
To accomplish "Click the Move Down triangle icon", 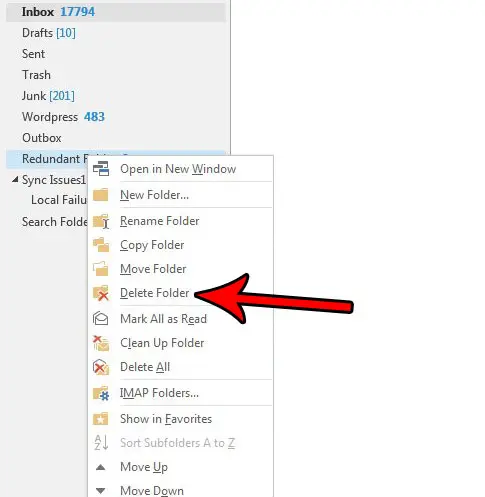I will click(x=101, y=490).
